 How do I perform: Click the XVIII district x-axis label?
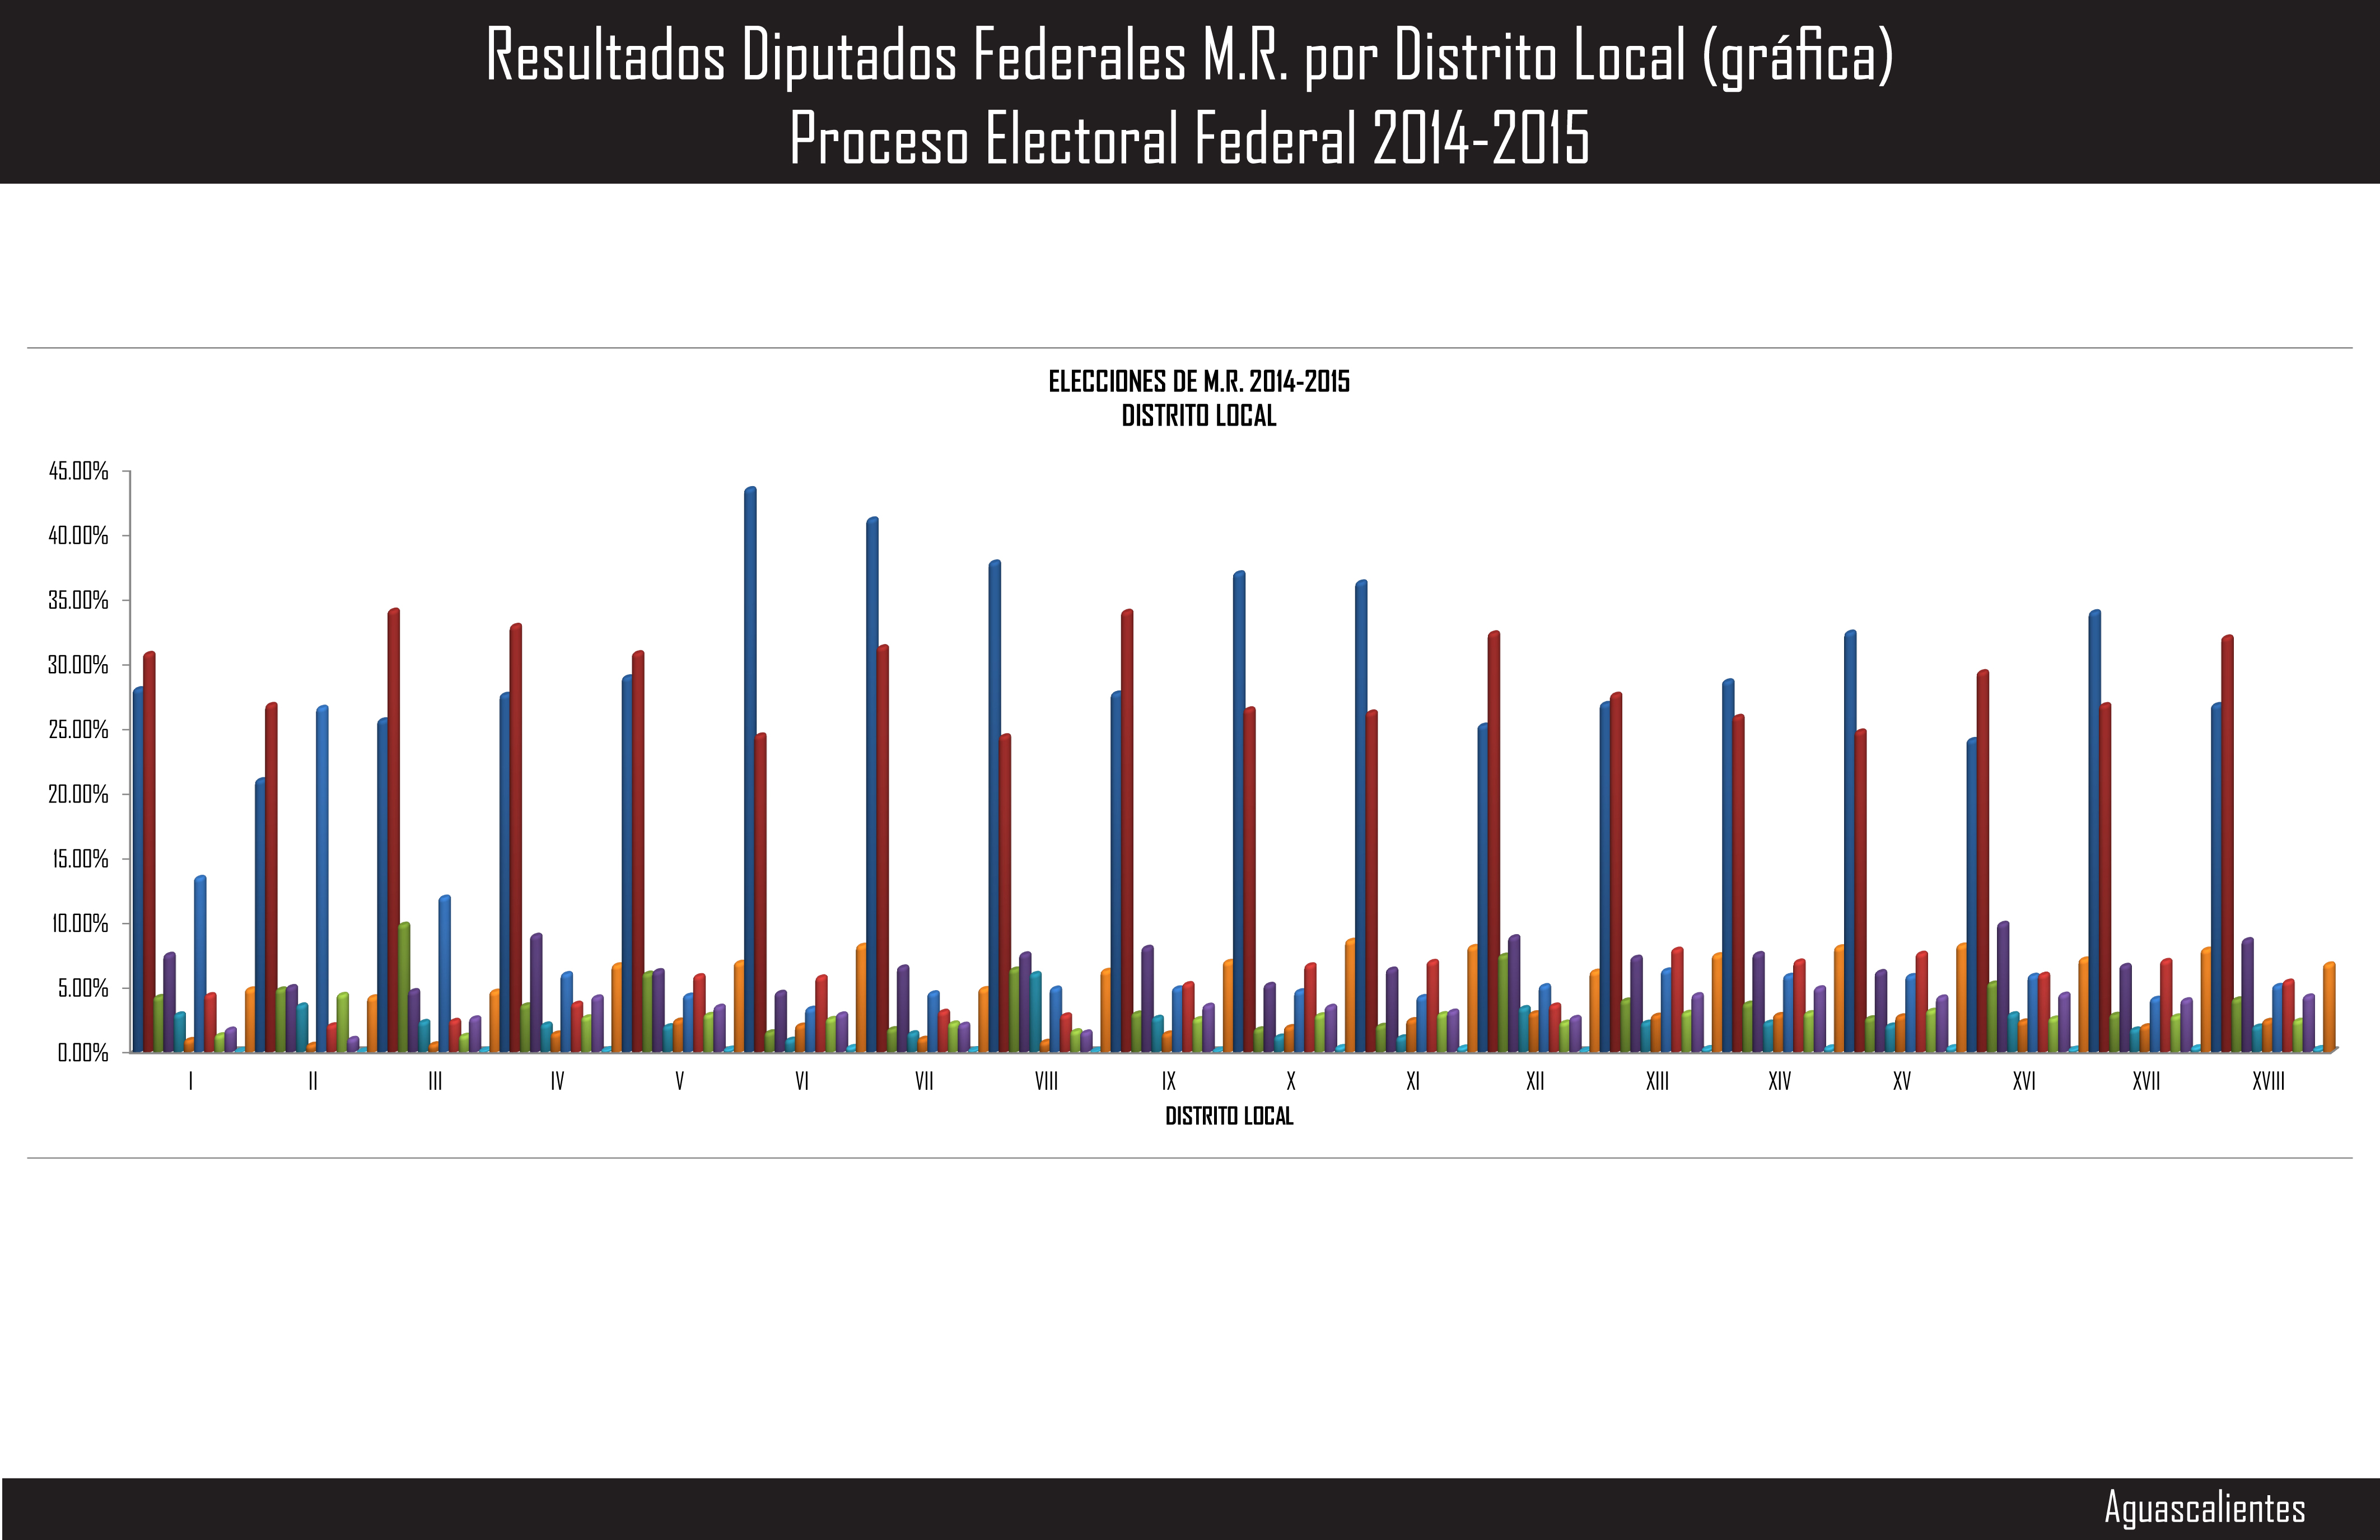click(x=2268, y=1081)
